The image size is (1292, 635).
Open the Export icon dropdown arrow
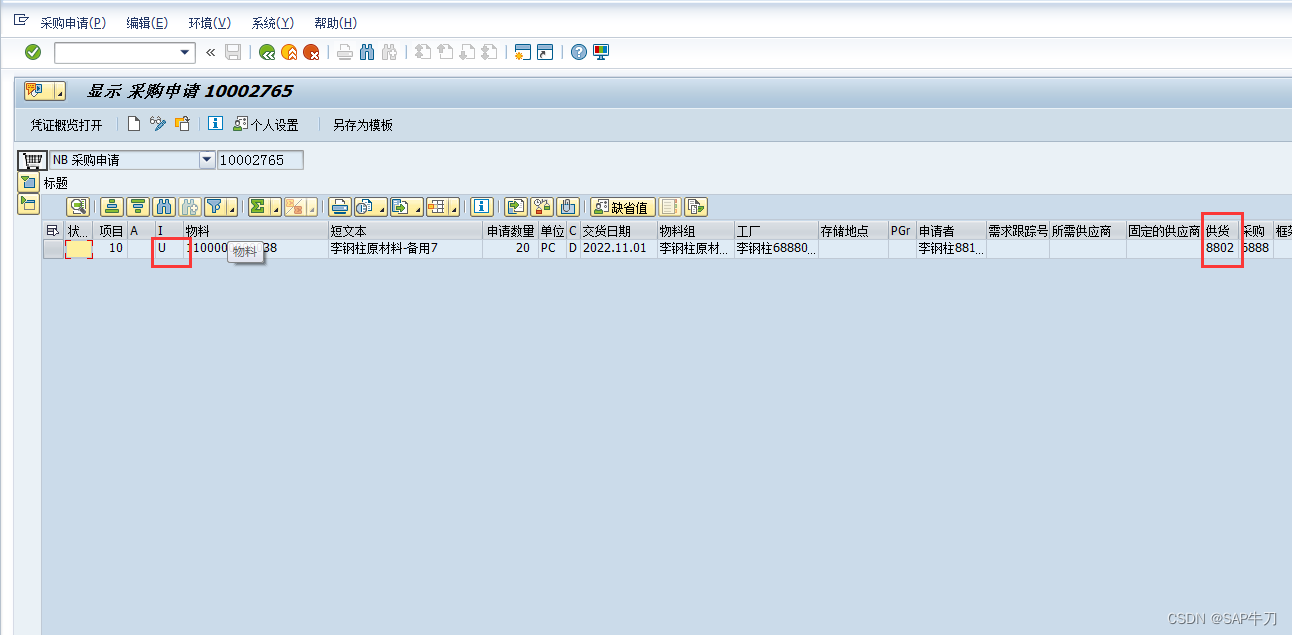[416, 207]
